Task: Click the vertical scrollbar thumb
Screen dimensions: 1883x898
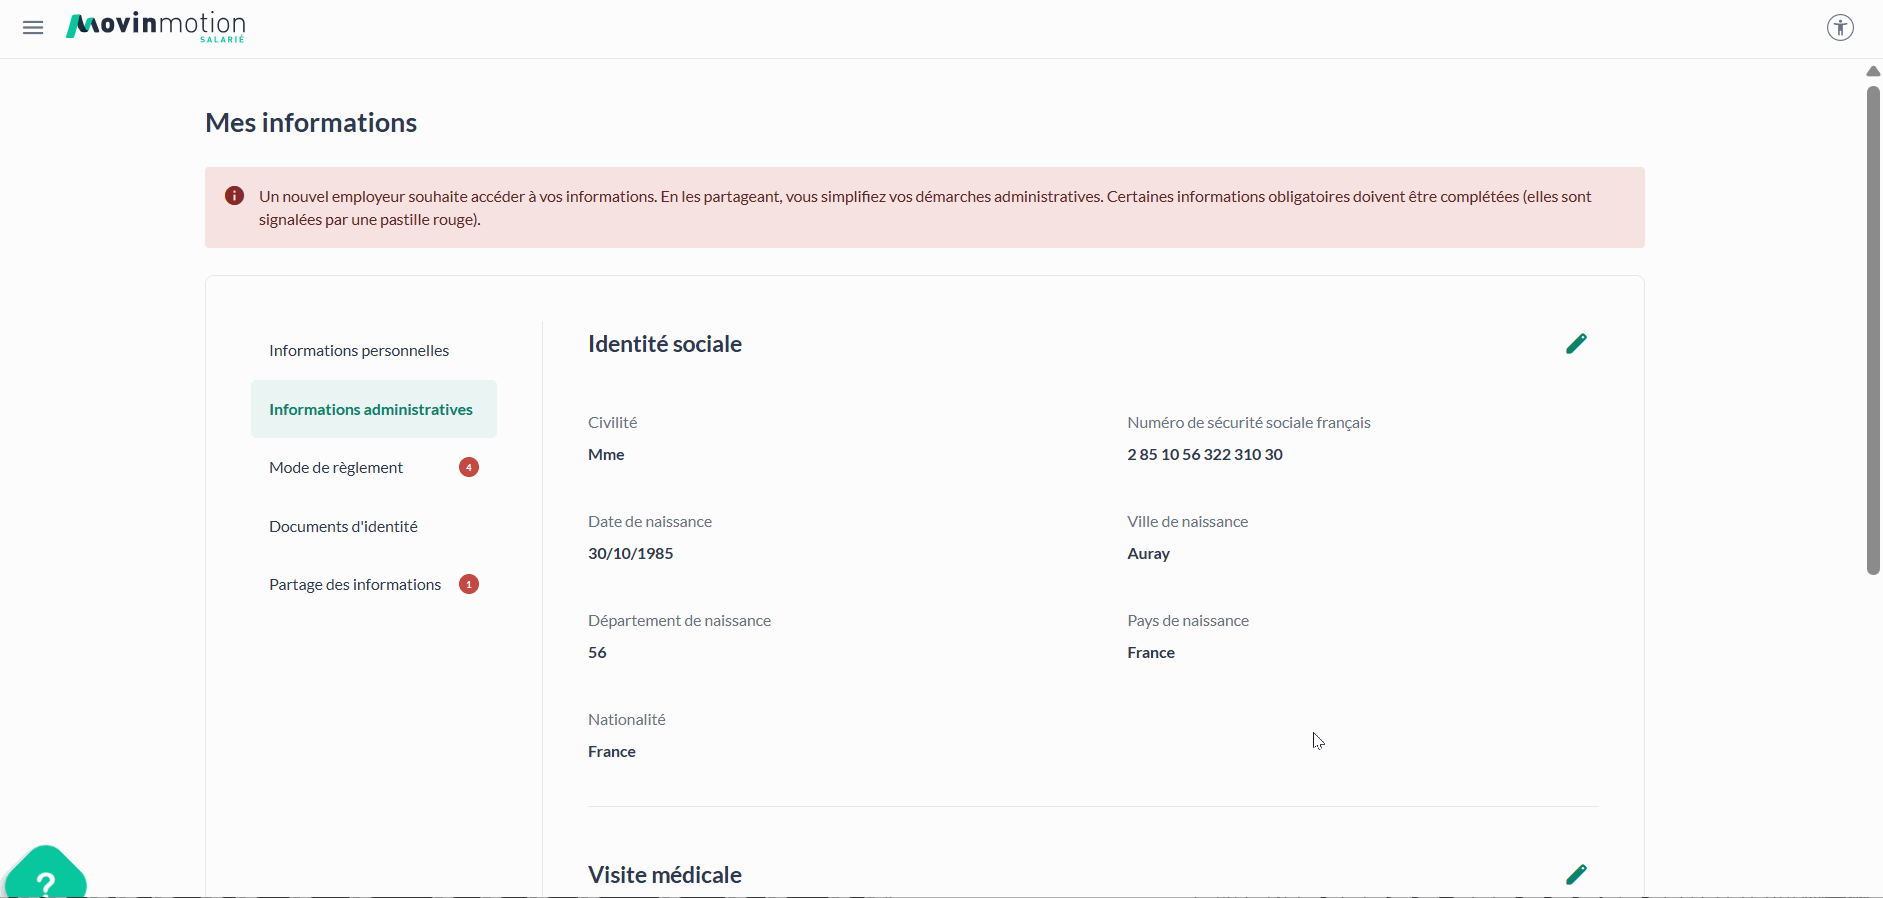Action: (1873, 330)
